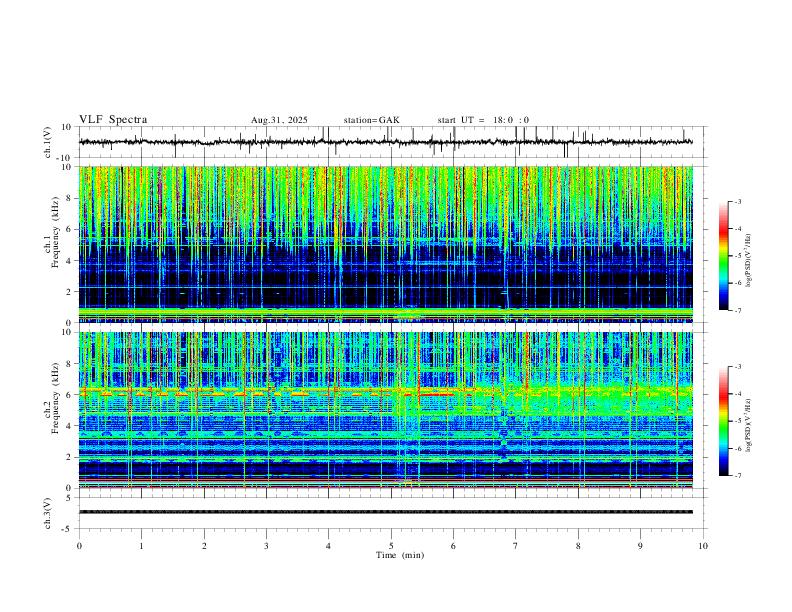Click the 'ch.1(V)' waveform axis label

tap(48, 142)
